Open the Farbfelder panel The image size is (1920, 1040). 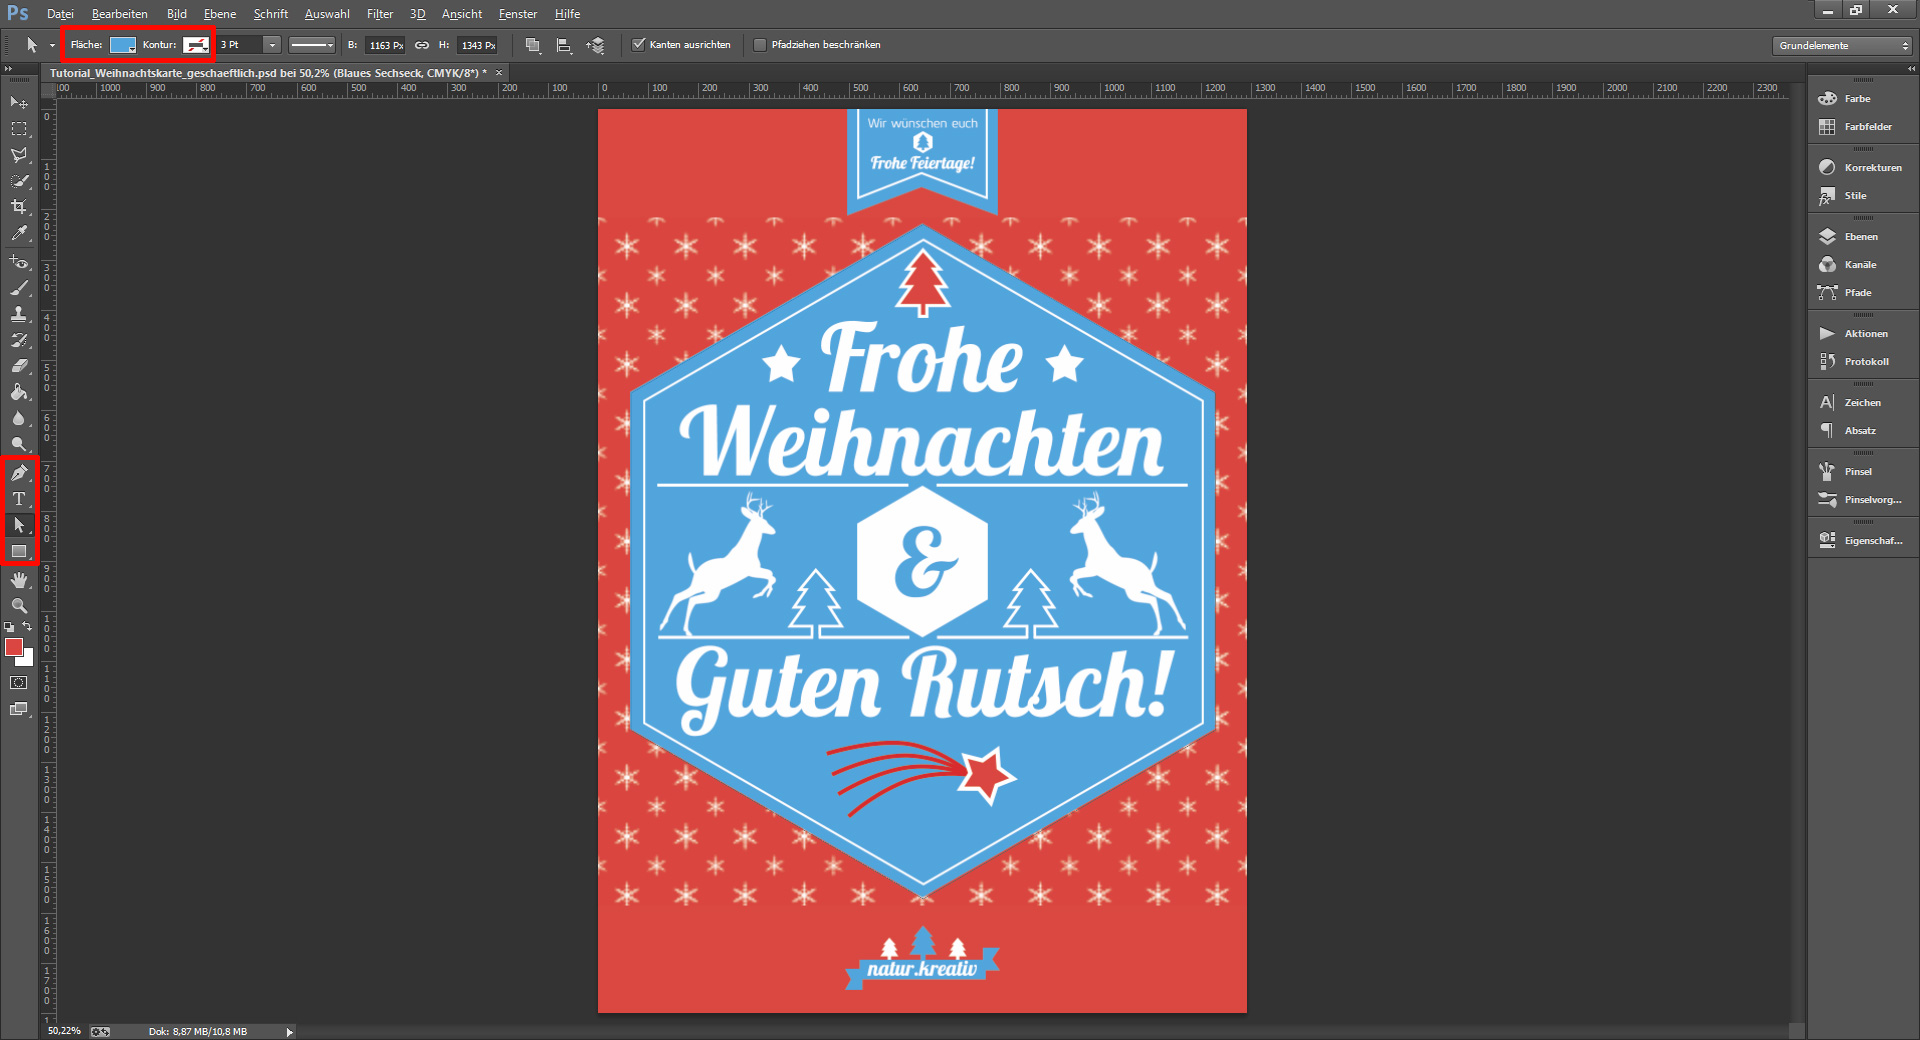(1866, 126)
